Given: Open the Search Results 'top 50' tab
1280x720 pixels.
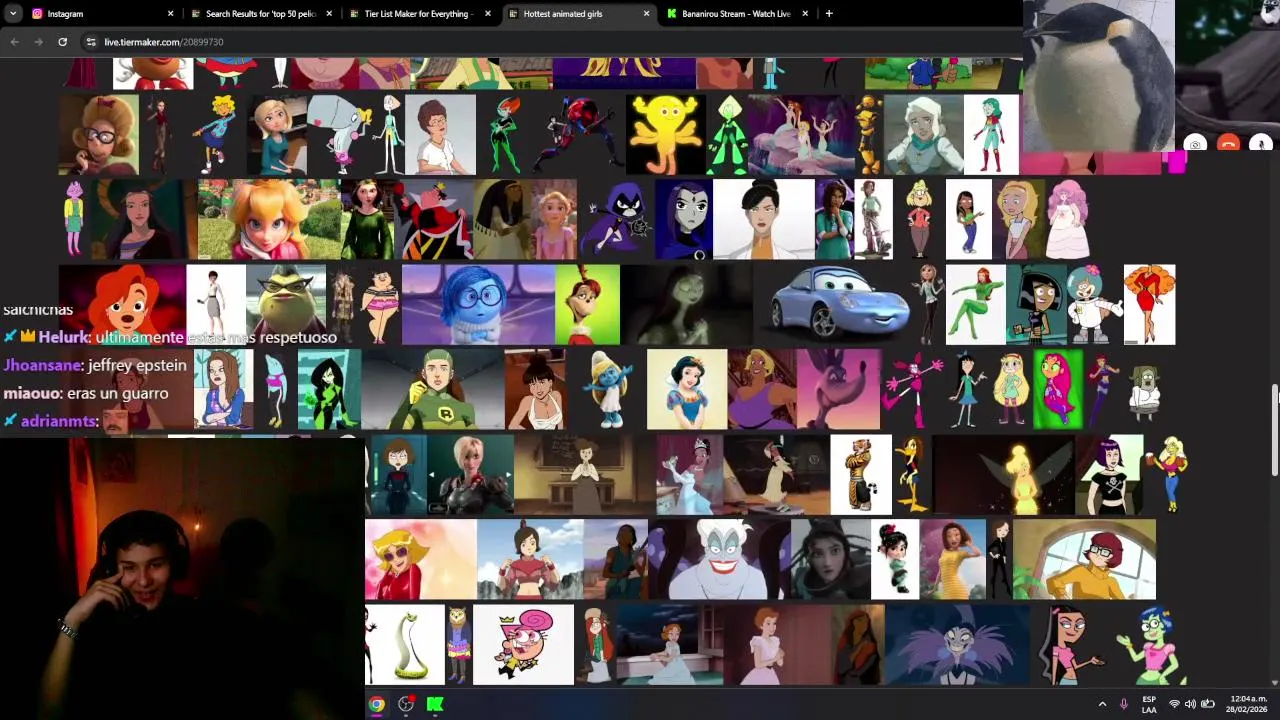Looking at the screenshot, I should point(258,14).
